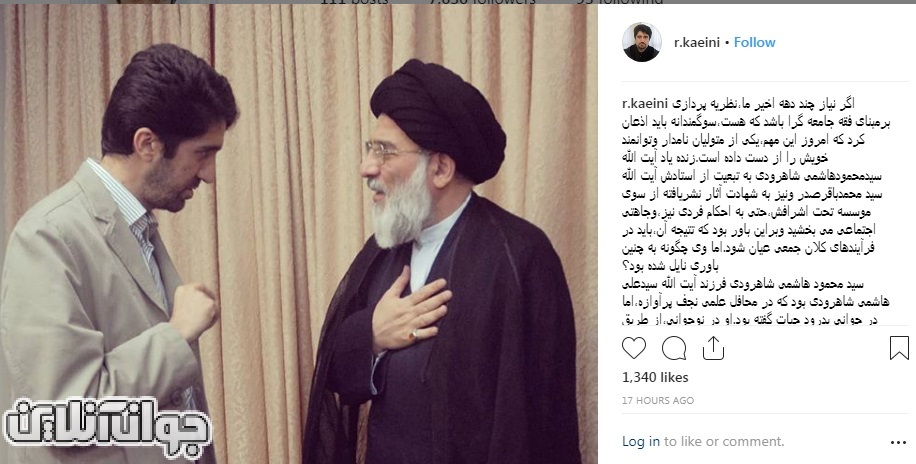Viewport: 916px width, 464px height.
Task: Open the r.kaeini username in the post header
Action: (x=696, y=43)
